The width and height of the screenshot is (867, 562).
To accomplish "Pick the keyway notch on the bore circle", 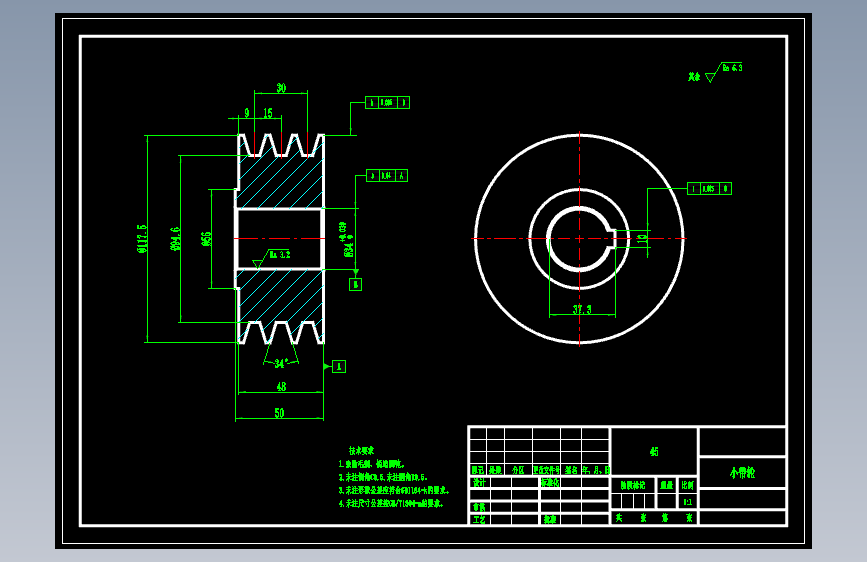I will (x=613, y=238).
